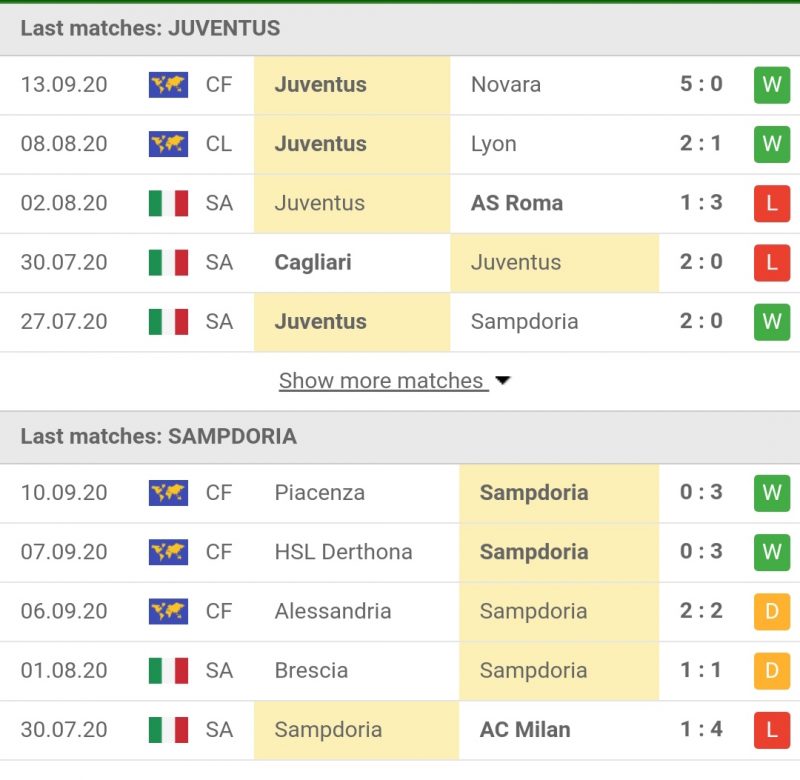Click the green W badge for Juventus–Novara

[771, 85]
